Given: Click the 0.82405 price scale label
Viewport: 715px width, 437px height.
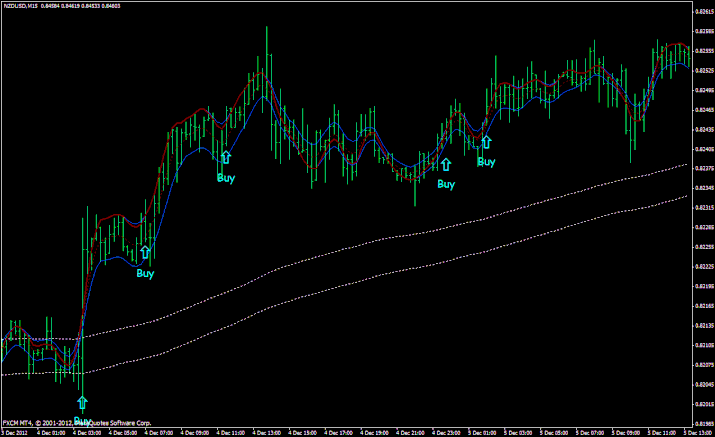Looking at the screenshot, I should 704,149.
